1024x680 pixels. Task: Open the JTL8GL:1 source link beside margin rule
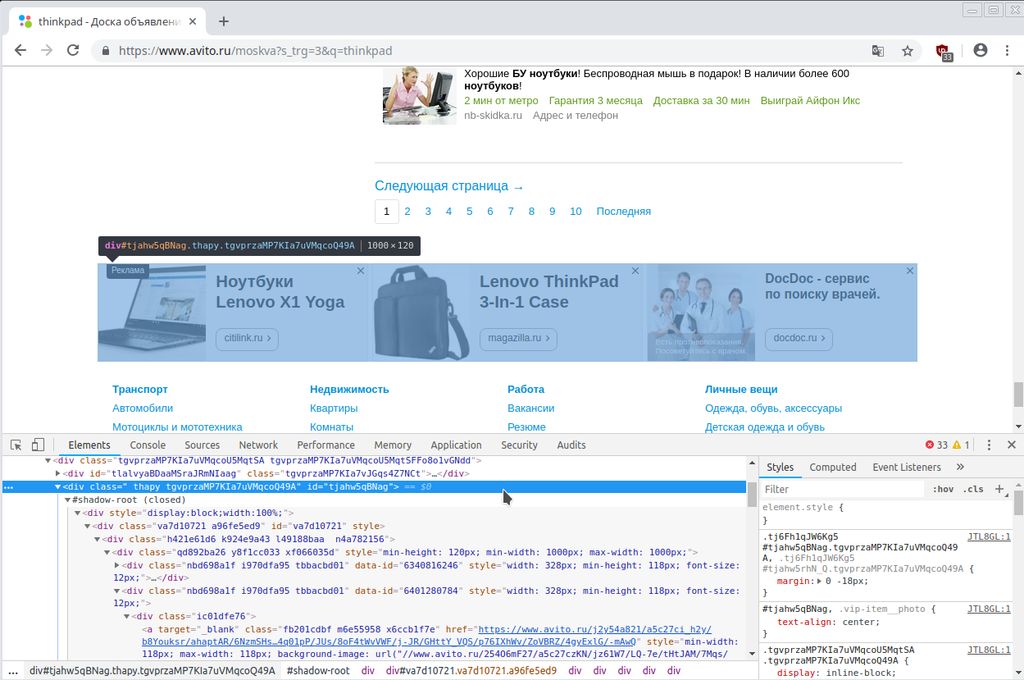[x=989, y=537]
